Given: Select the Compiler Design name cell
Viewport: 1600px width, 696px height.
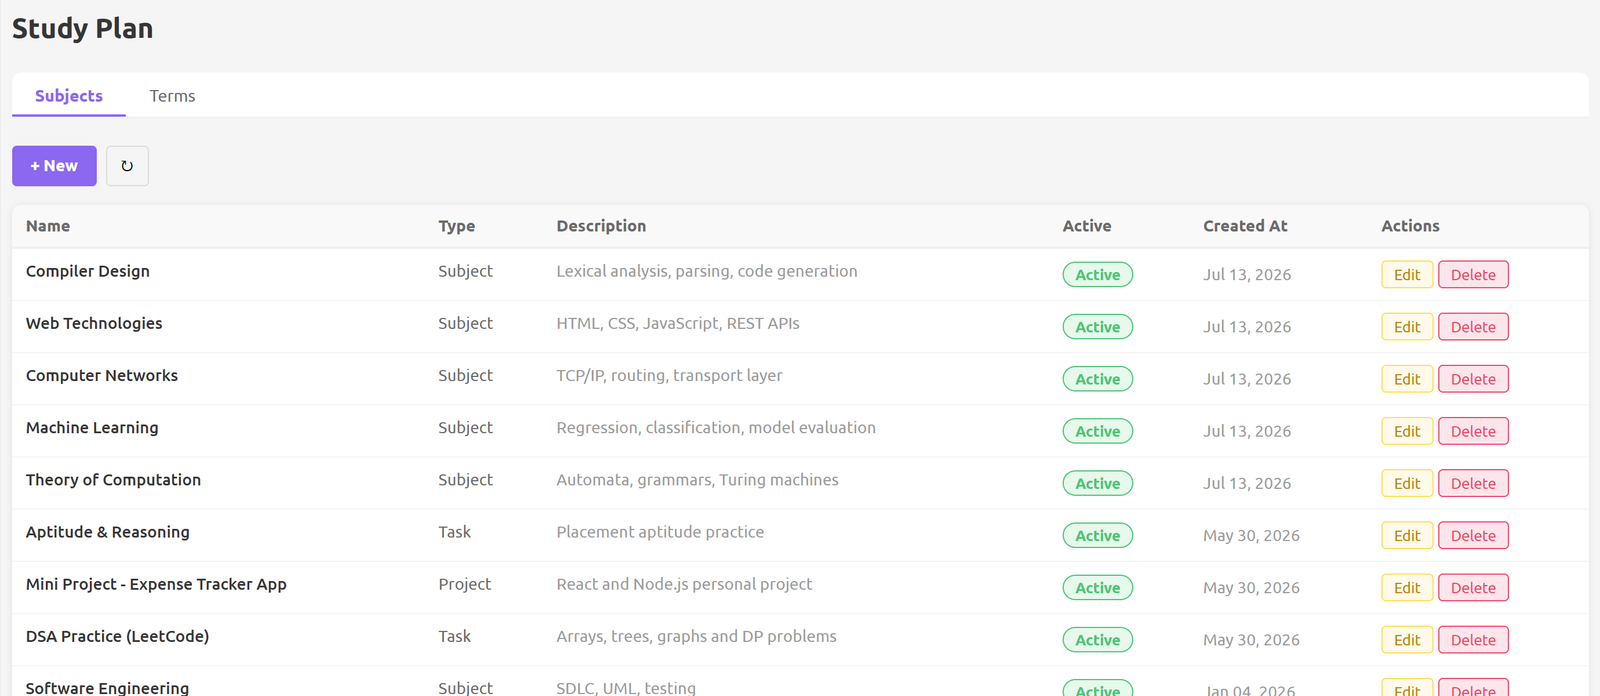Looking at the screenshot, I should pos(88,271).
